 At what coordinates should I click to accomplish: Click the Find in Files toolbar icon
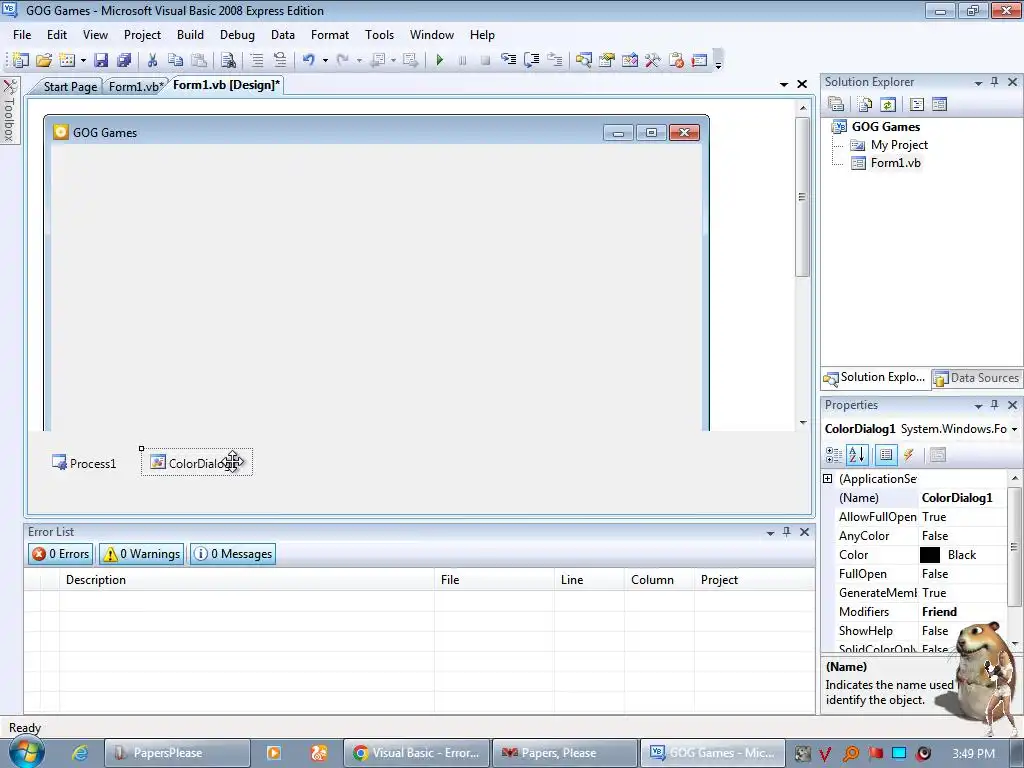pos(228,60)
